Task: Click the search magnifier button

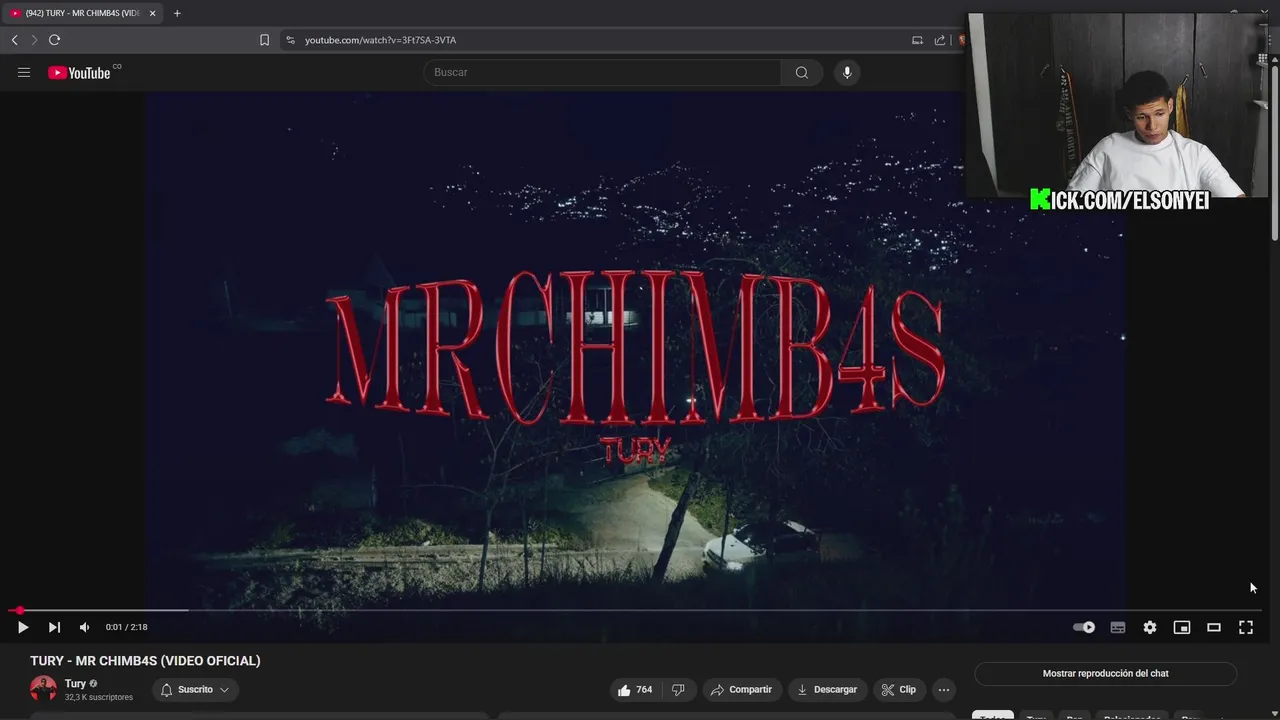Action: pyautogui.click(x=802, y=72)
